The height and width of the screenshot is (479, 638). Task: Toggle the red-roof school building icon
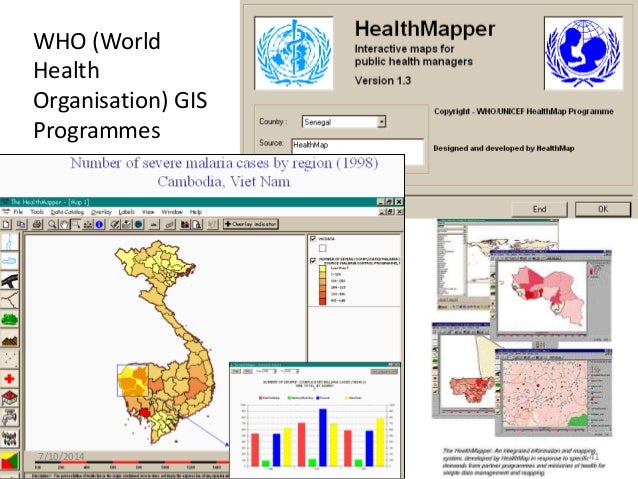pos(10,398)
